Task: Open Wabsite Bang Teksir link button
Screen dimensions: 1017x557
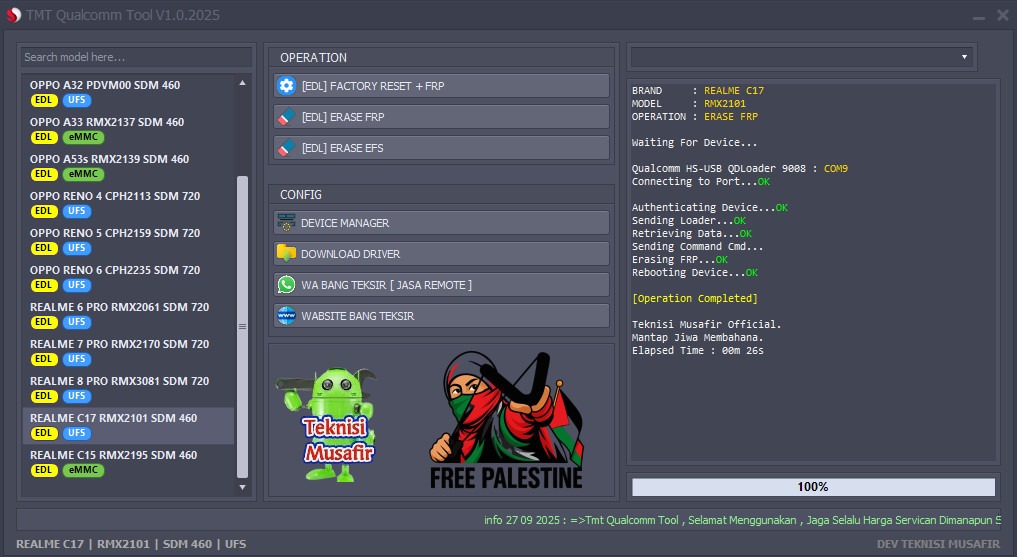Action: [x=441, y=316]
